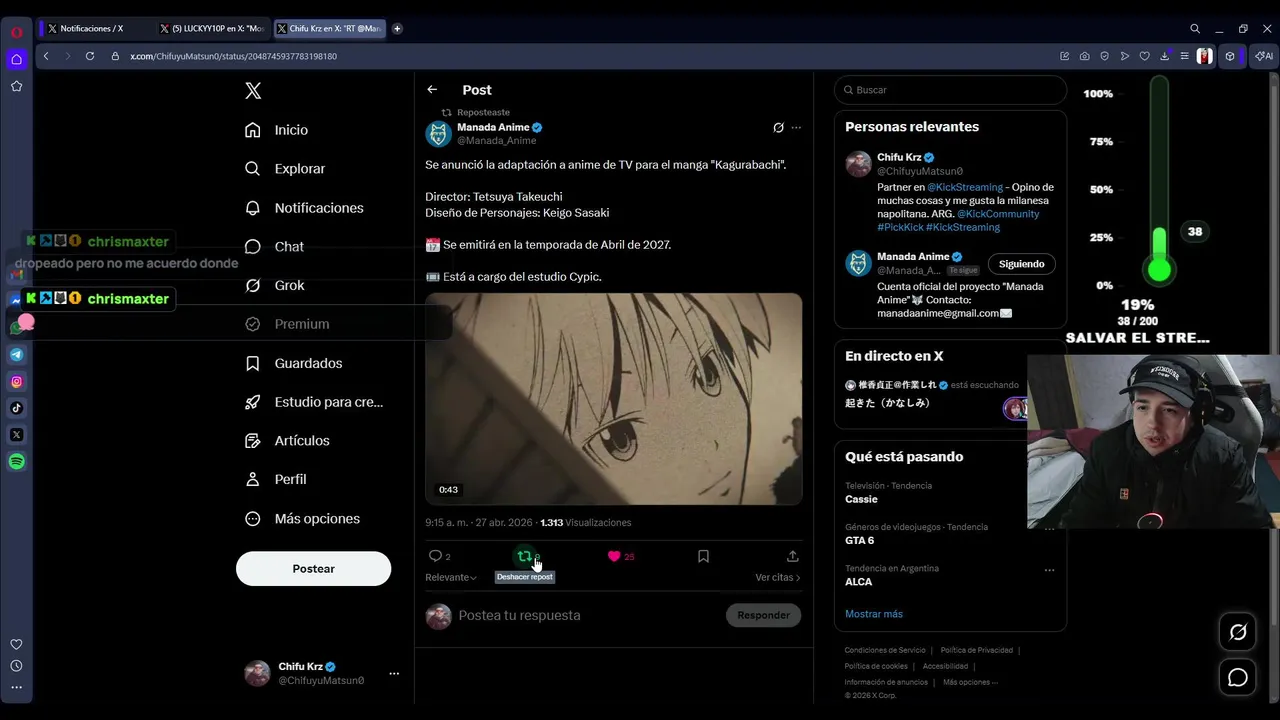Click the Grok icon on Manada Anime post
This screenshot has width=1280, height=720.
coord(778,128)
